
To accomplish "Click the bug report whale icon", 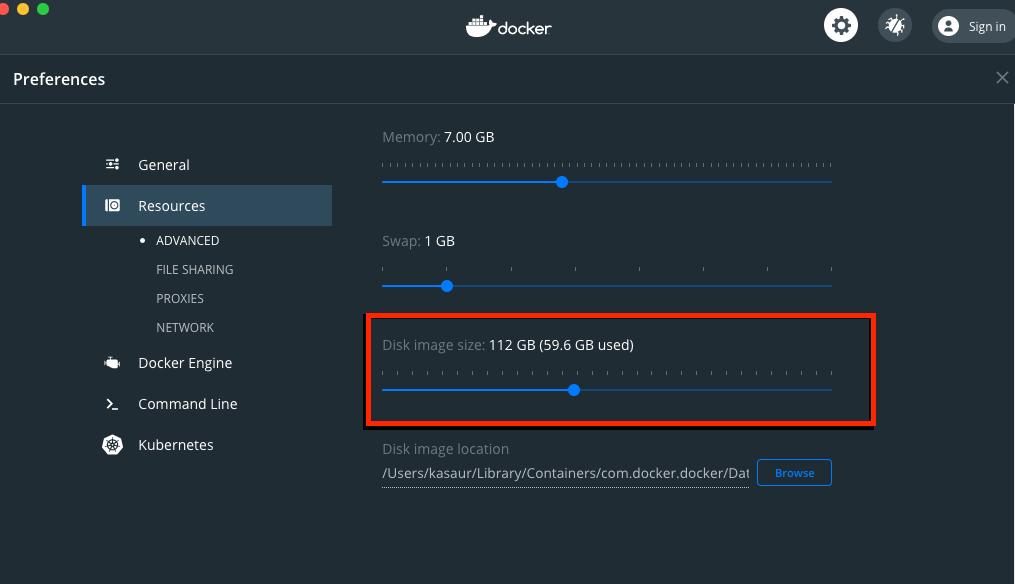I will (x=894, y=24).
